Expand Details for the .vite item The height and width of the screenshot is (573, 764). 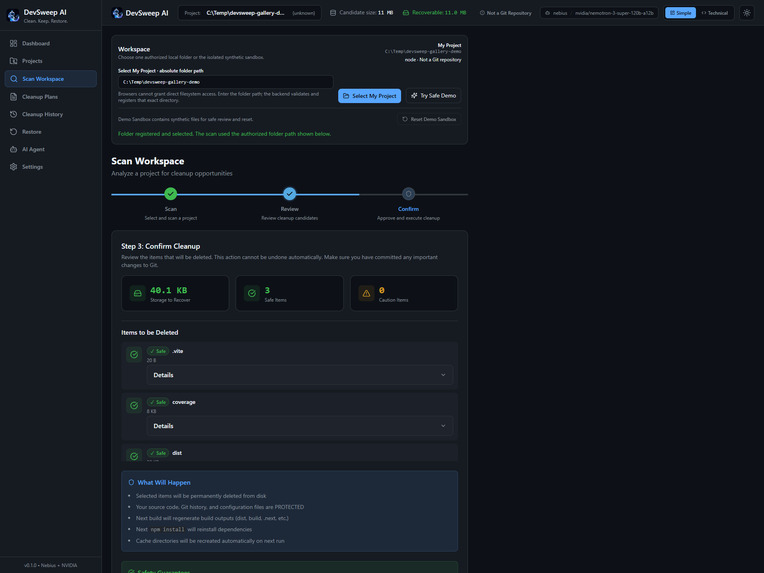point(300,375)
